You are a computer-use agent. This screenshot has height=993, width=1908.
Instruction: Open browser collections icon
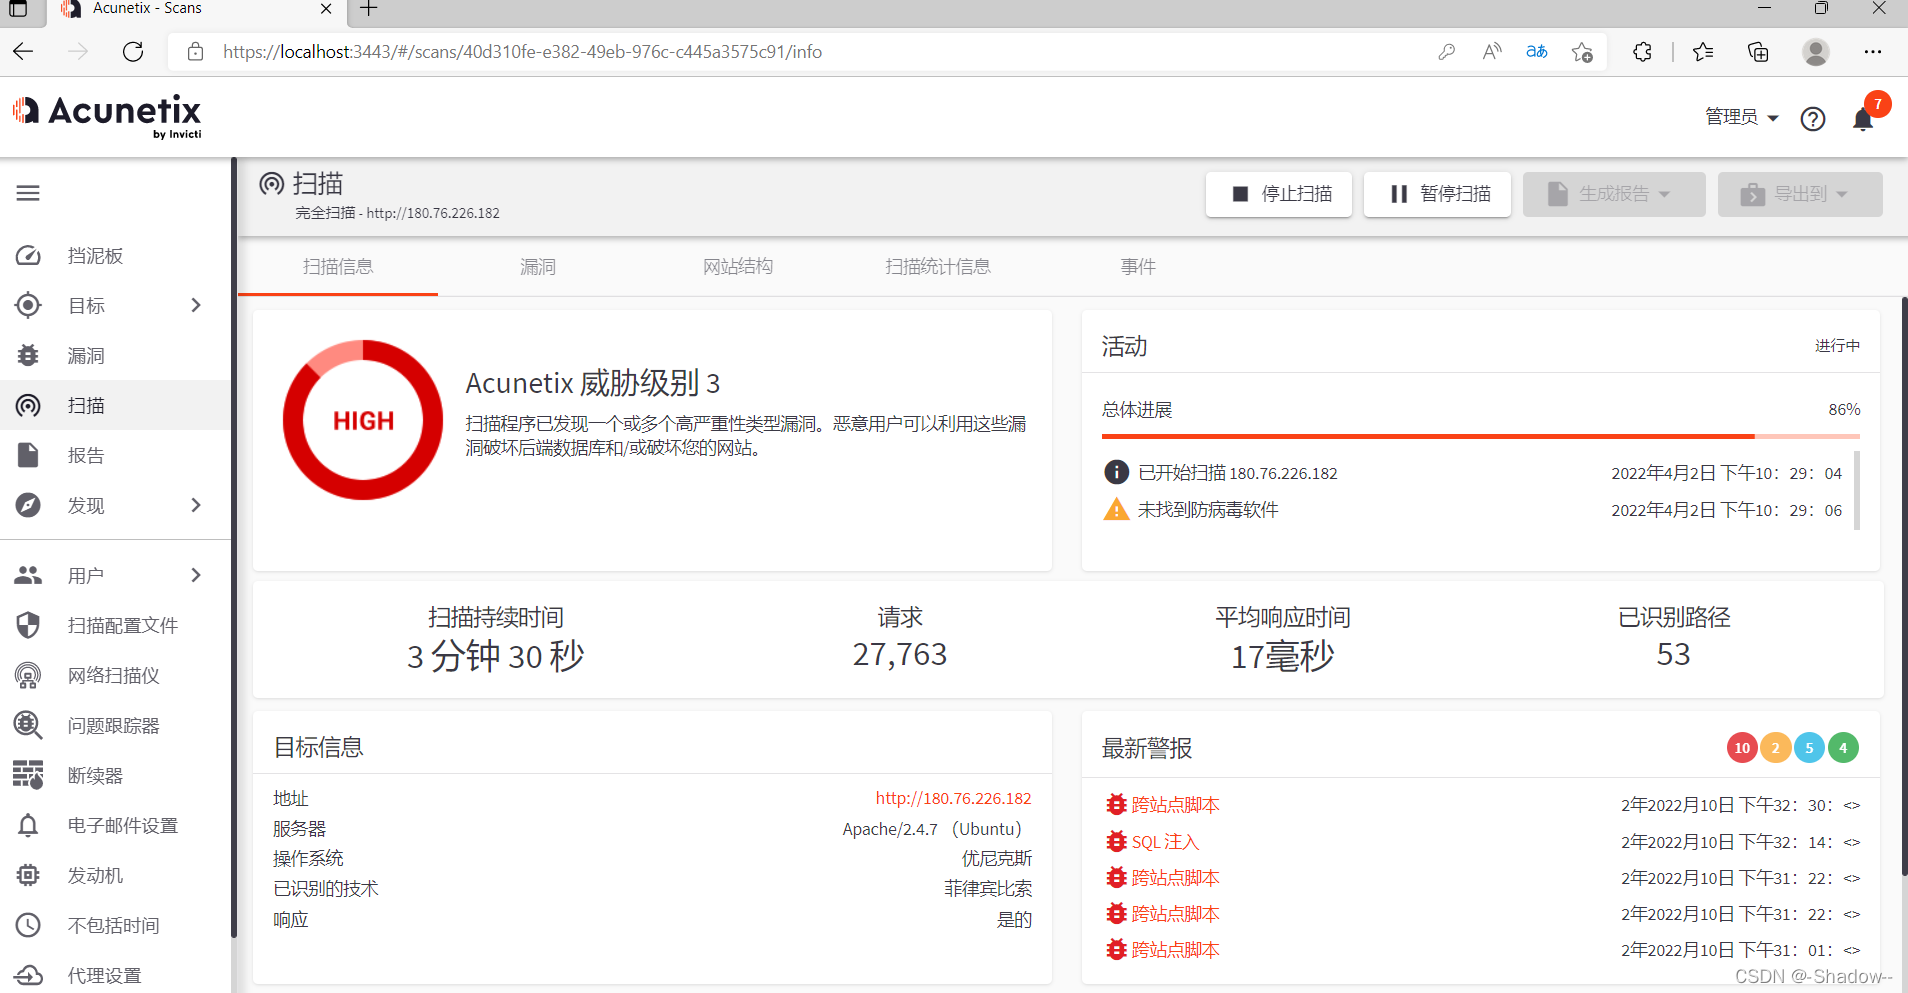(x=1758, y=52)
